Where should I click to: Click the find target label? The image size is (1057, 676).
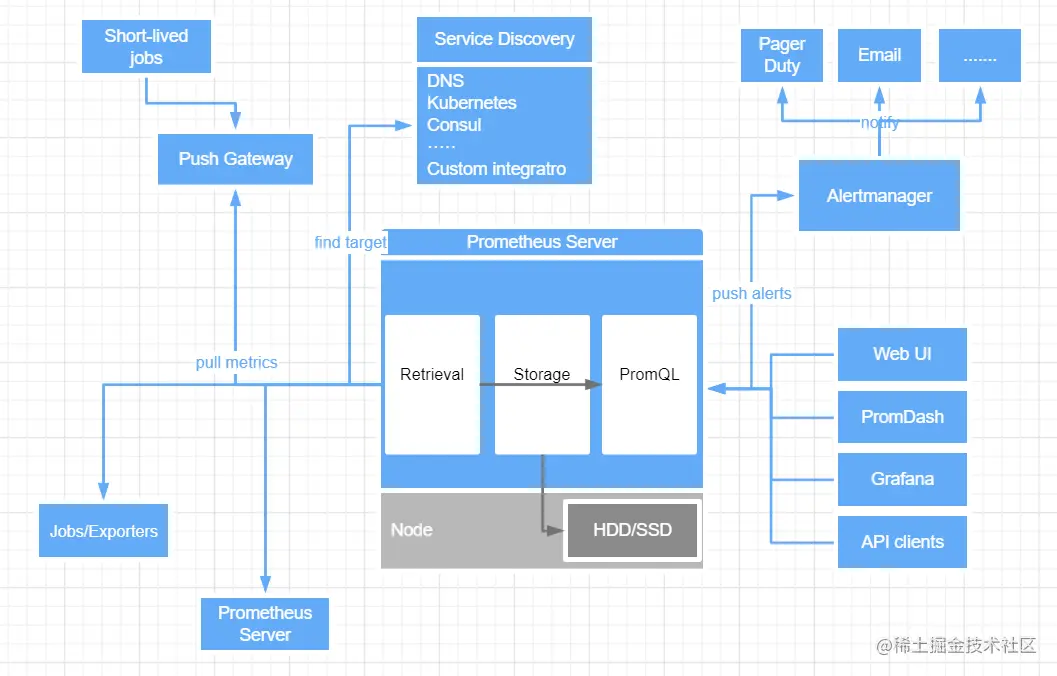[x=351, y=243]
